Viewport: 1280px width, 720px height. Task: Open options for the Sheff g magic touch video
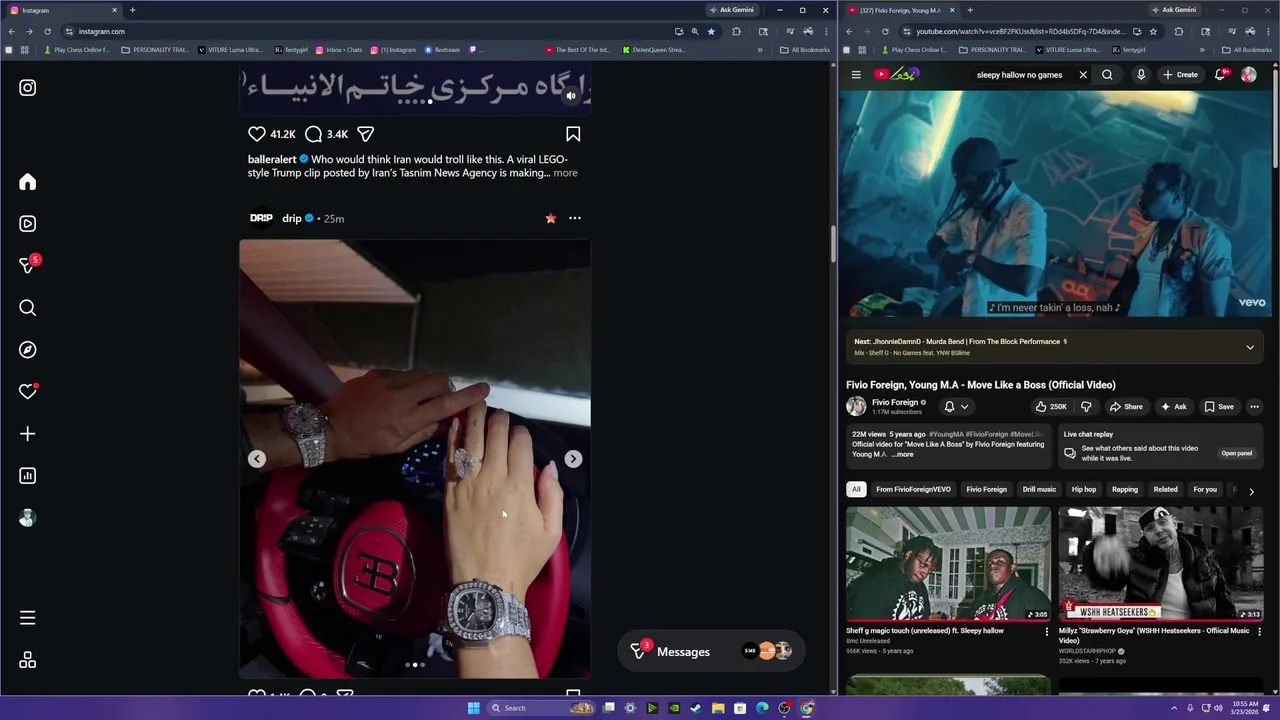pos(1047,632)
